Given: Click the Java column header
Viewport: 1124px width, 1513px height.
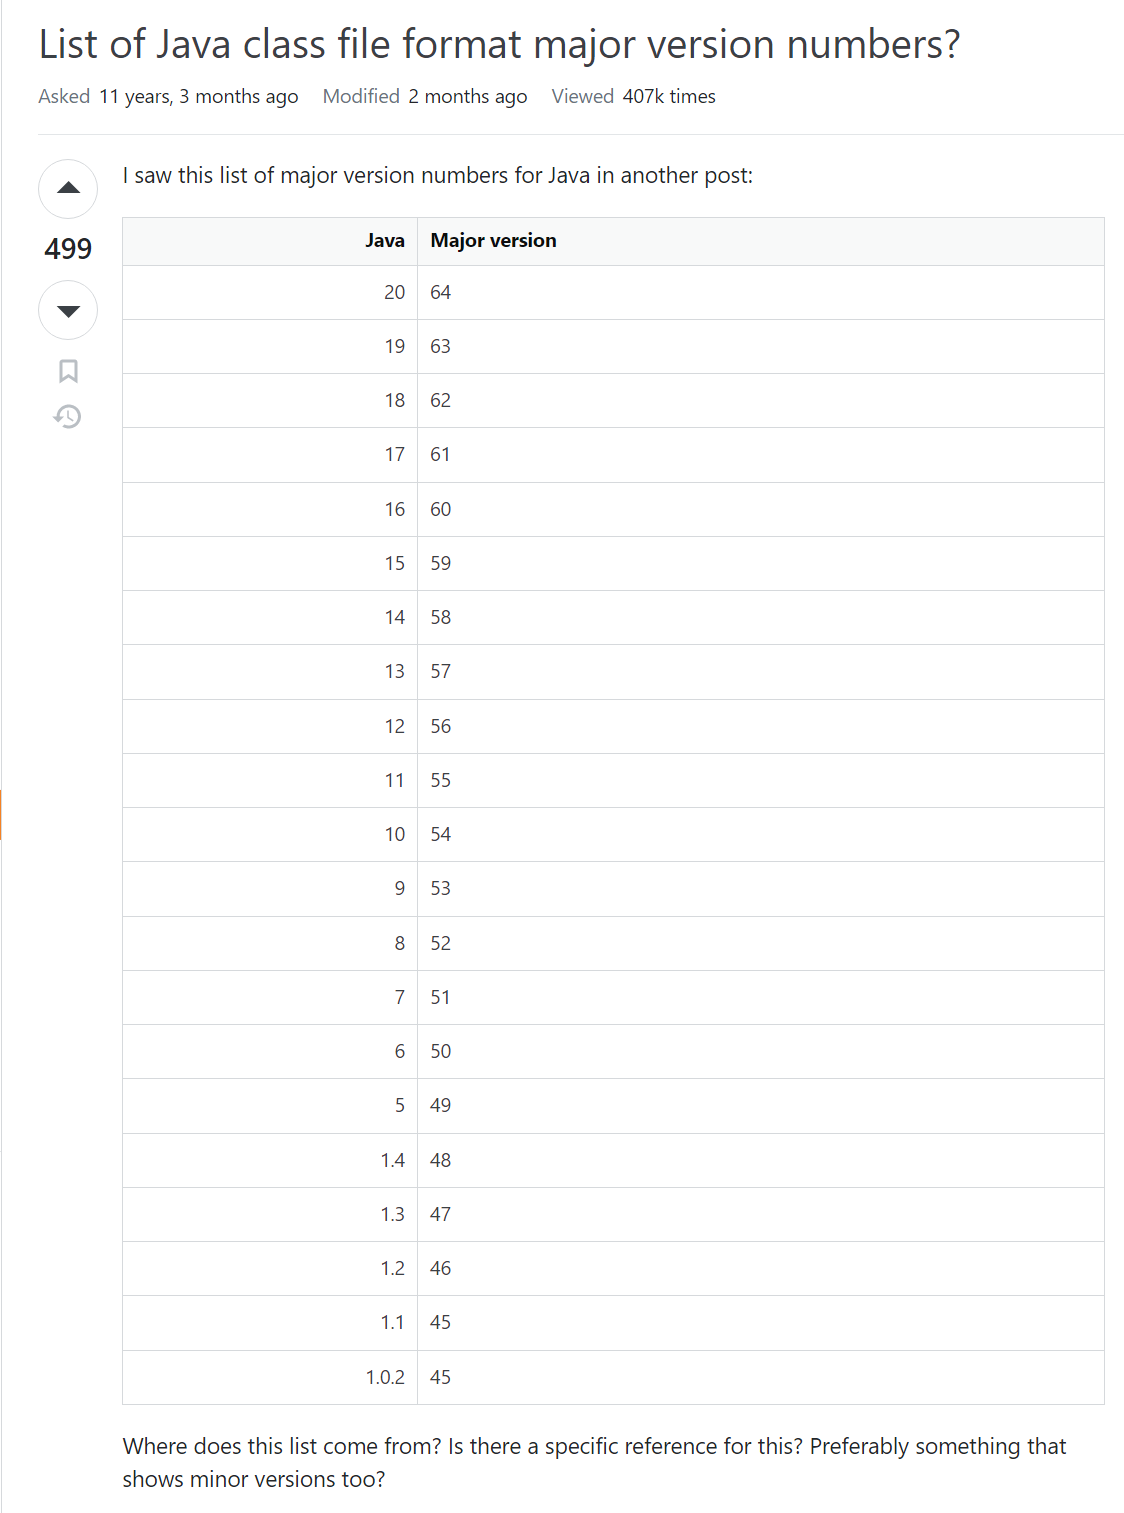Looking at the screenshot, I should pyautogui.click(x=384, y=241).
